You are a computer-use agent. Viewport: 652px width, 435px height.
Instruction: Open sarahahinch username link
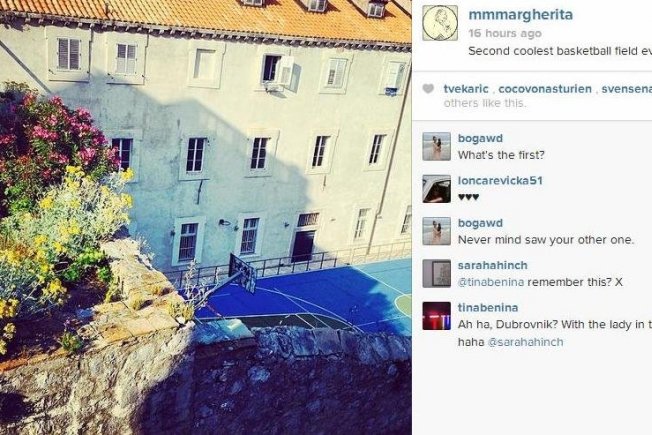492,265
